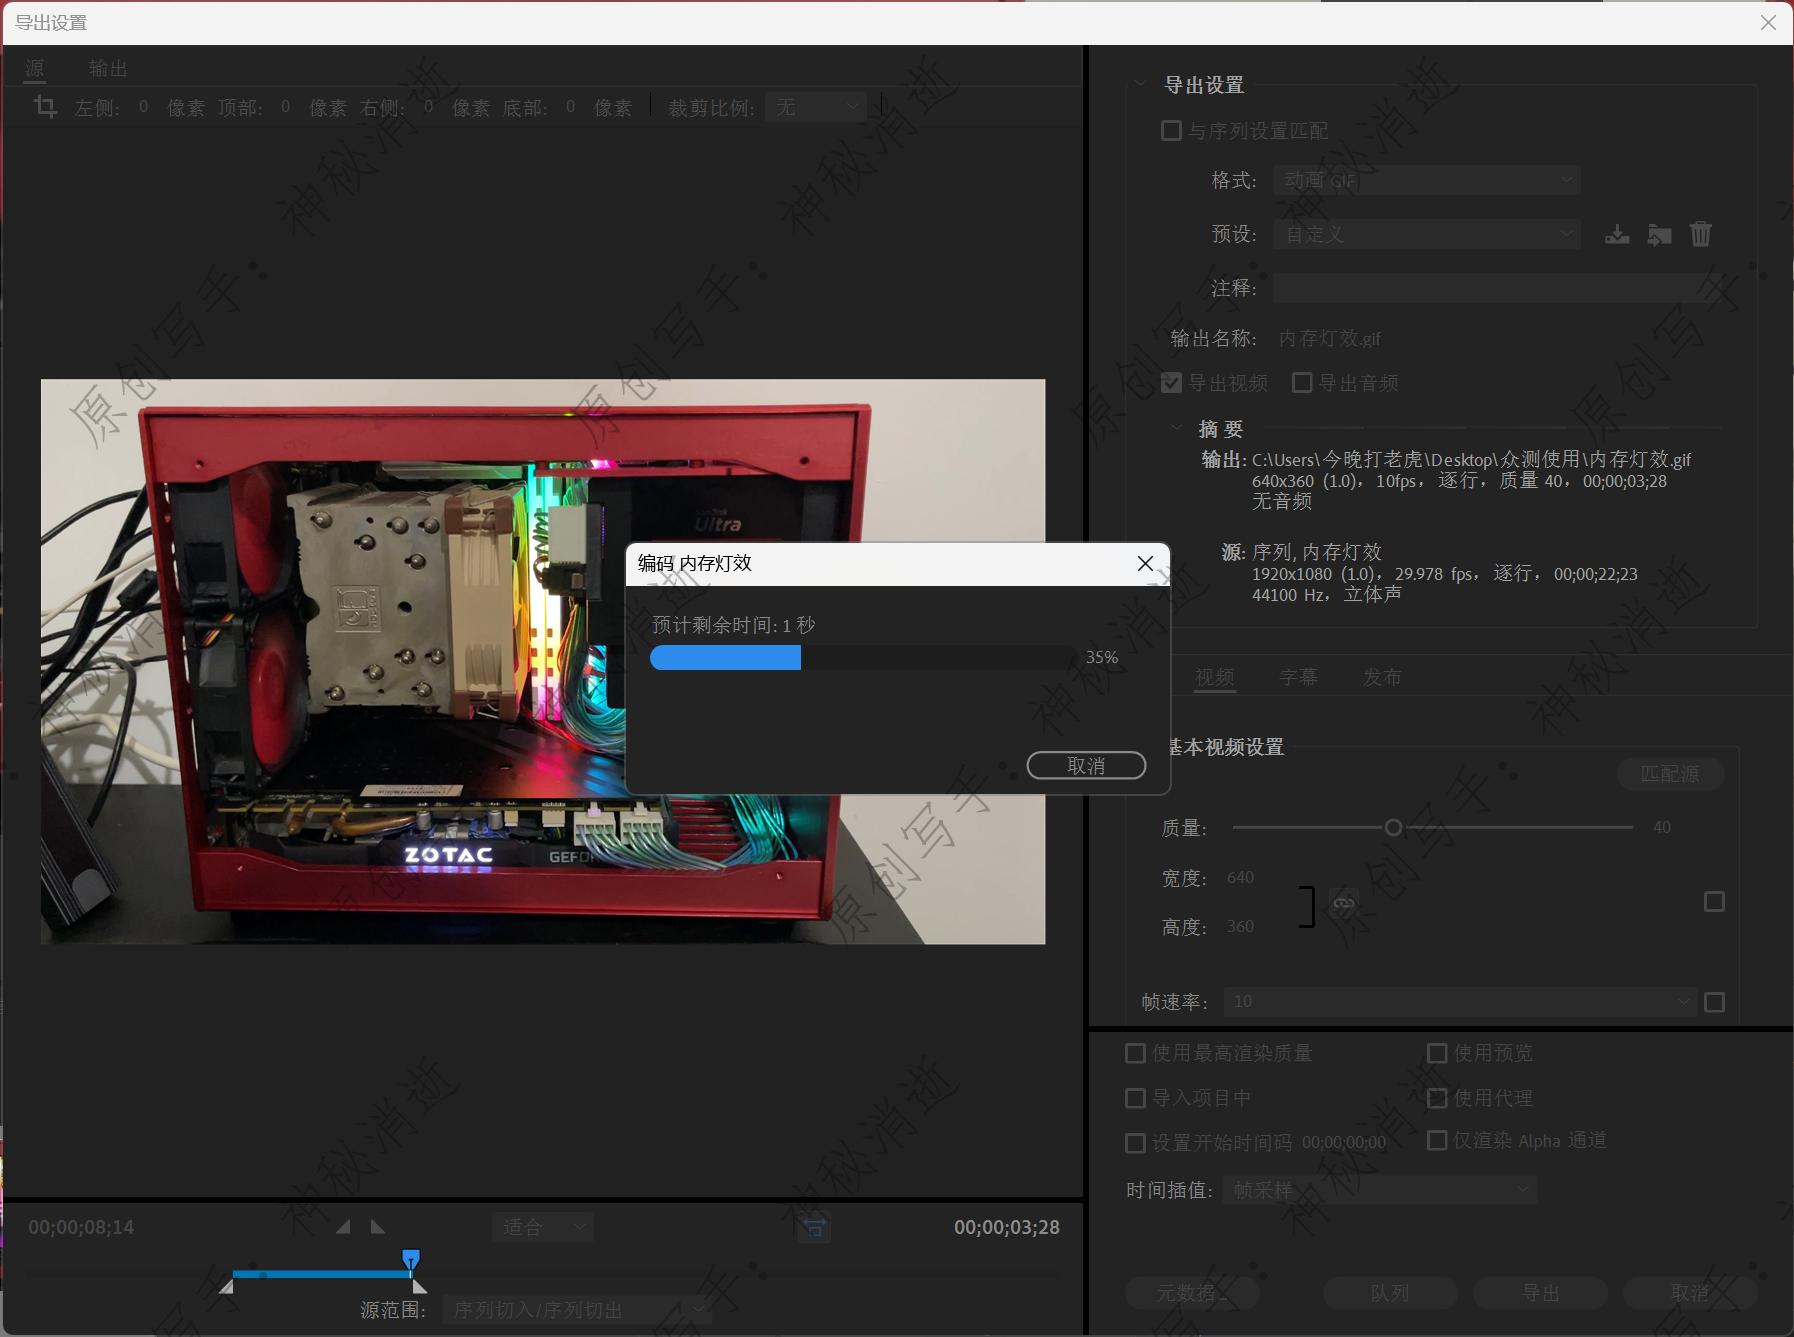Click the set out point triangle icon
The image size is (1794, 1337).
[378, 1226]
